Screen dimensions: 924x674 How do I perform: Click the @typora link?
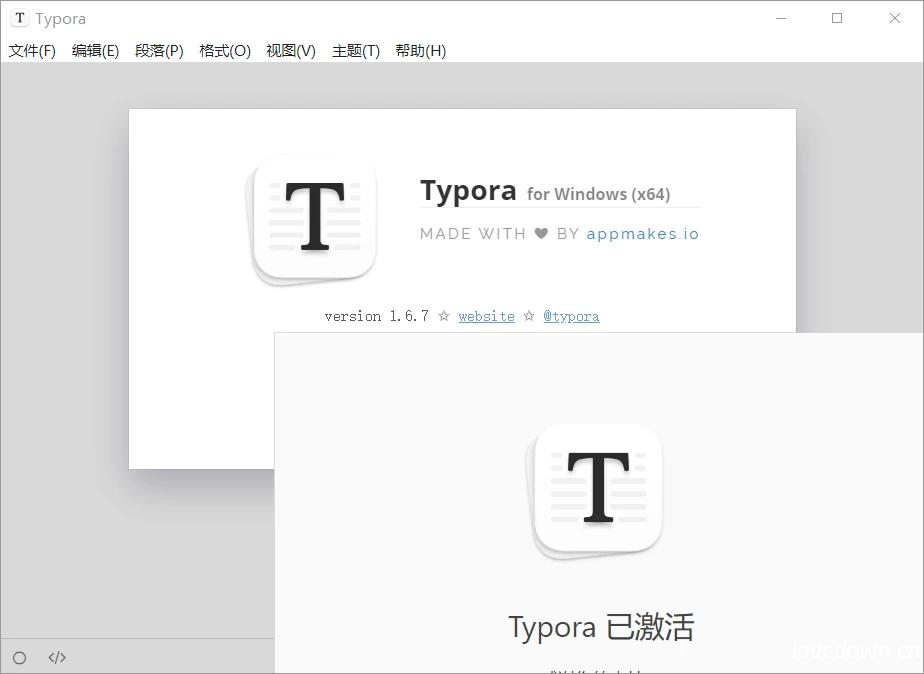click(x=571, y=316)
